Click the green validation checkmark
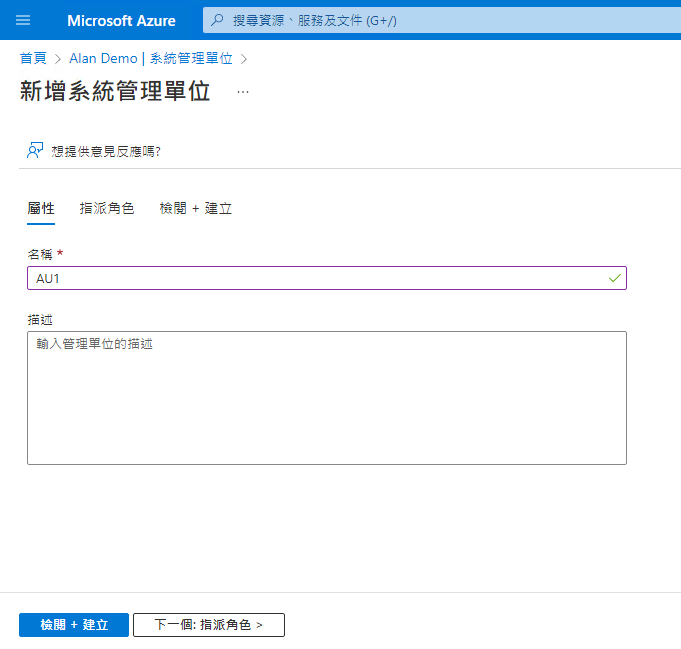The image size is (681, 649). tap(615, 278)
